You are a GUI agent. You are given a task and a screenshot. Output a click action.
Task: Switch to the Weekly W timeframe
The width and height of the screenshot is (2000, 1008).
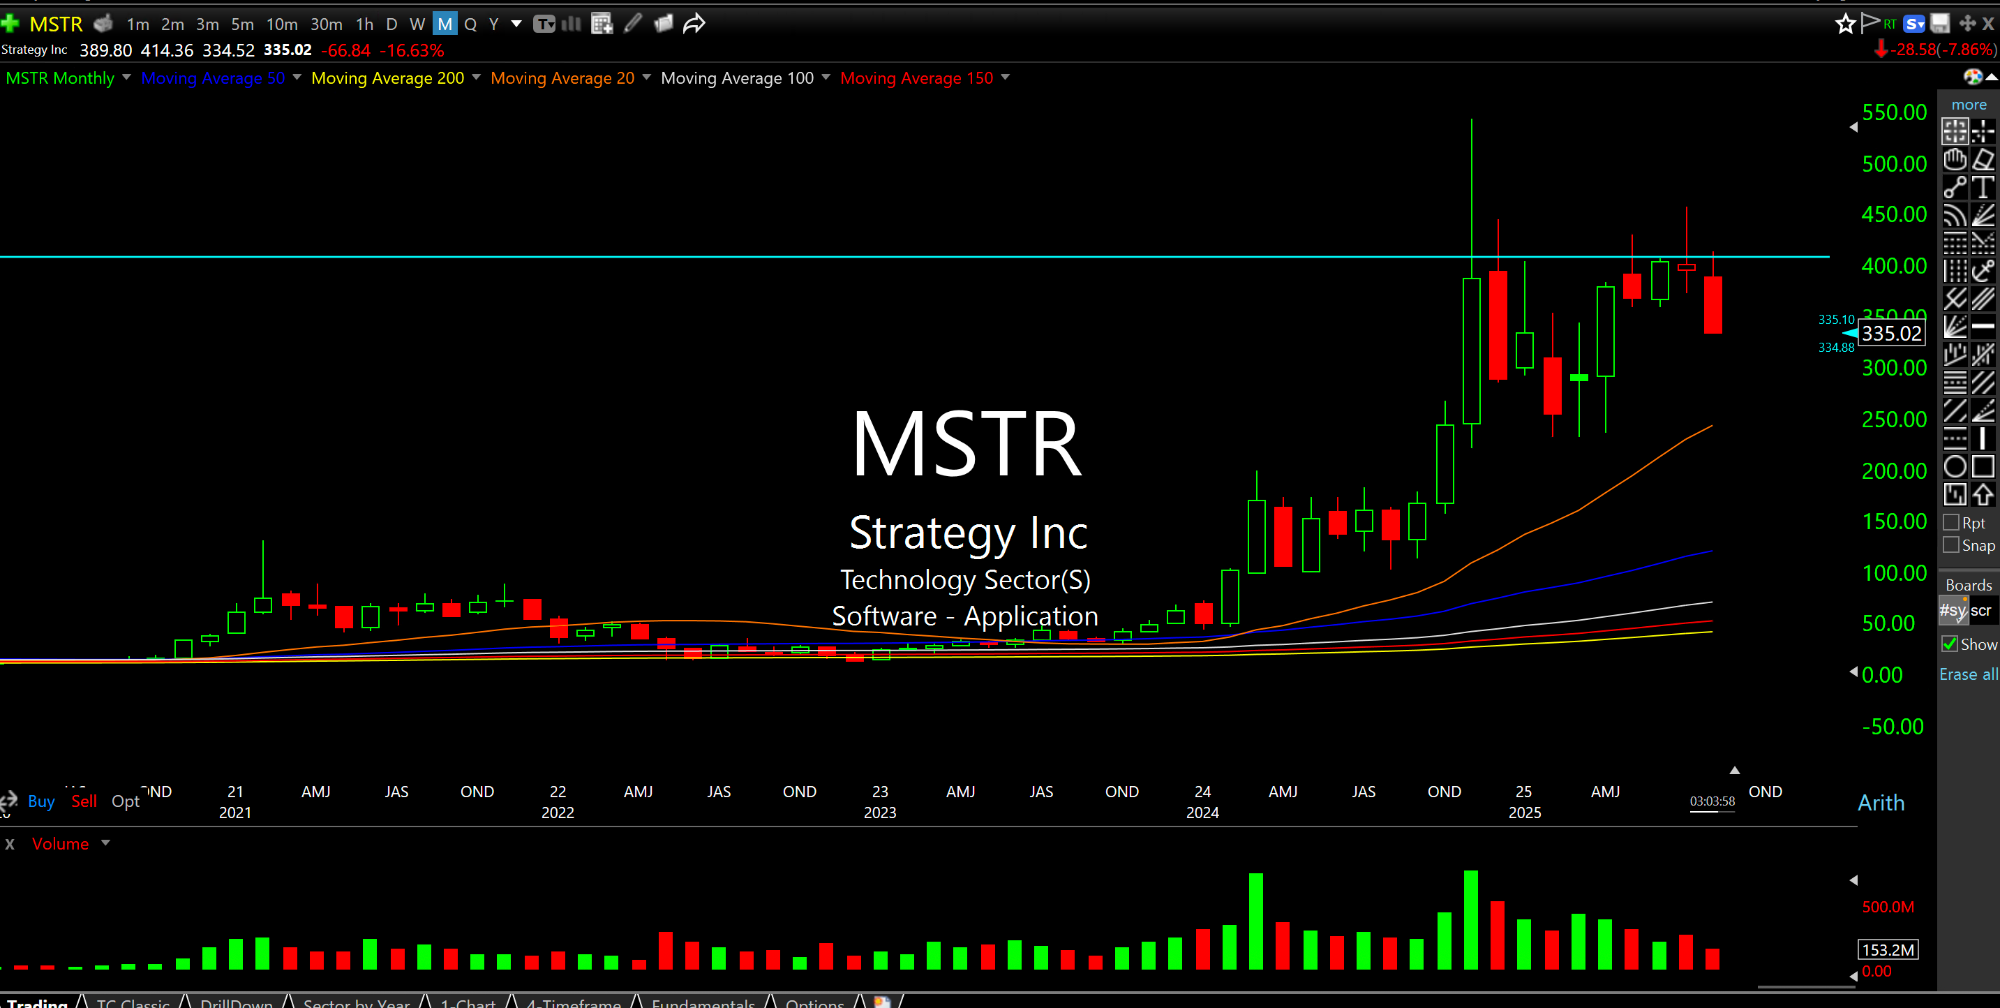tap(417, 23)
